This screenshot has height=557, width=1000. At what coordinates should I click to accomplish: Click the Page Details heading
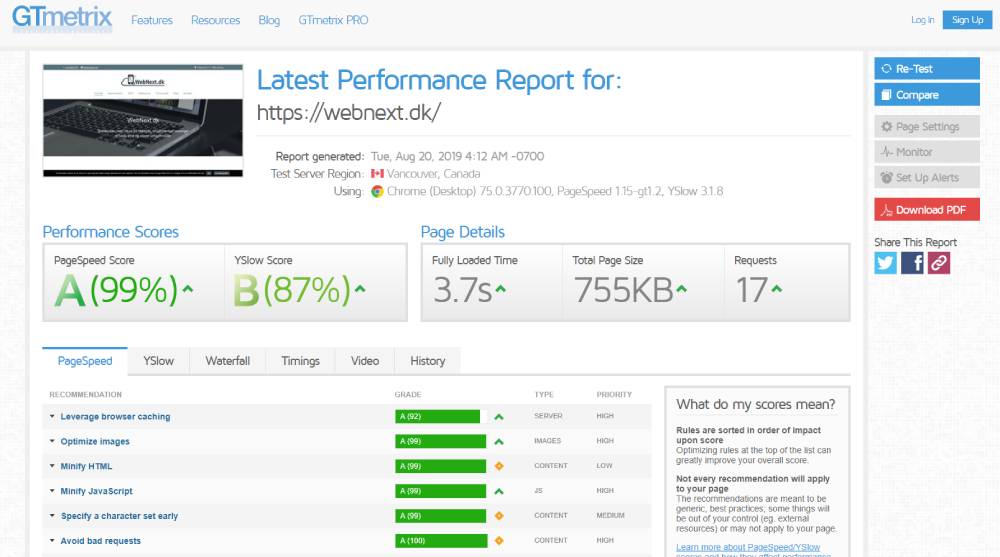463,232
